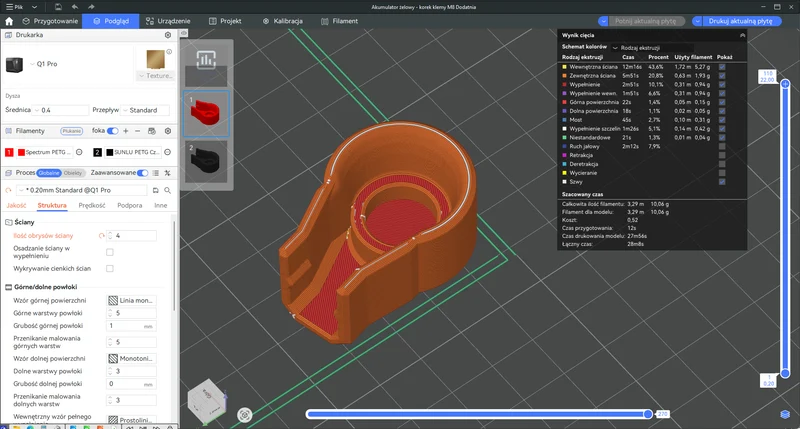Select Obiekty process mode
The width and height of the screenshot is (800, 429).
[x=72, y=173]
